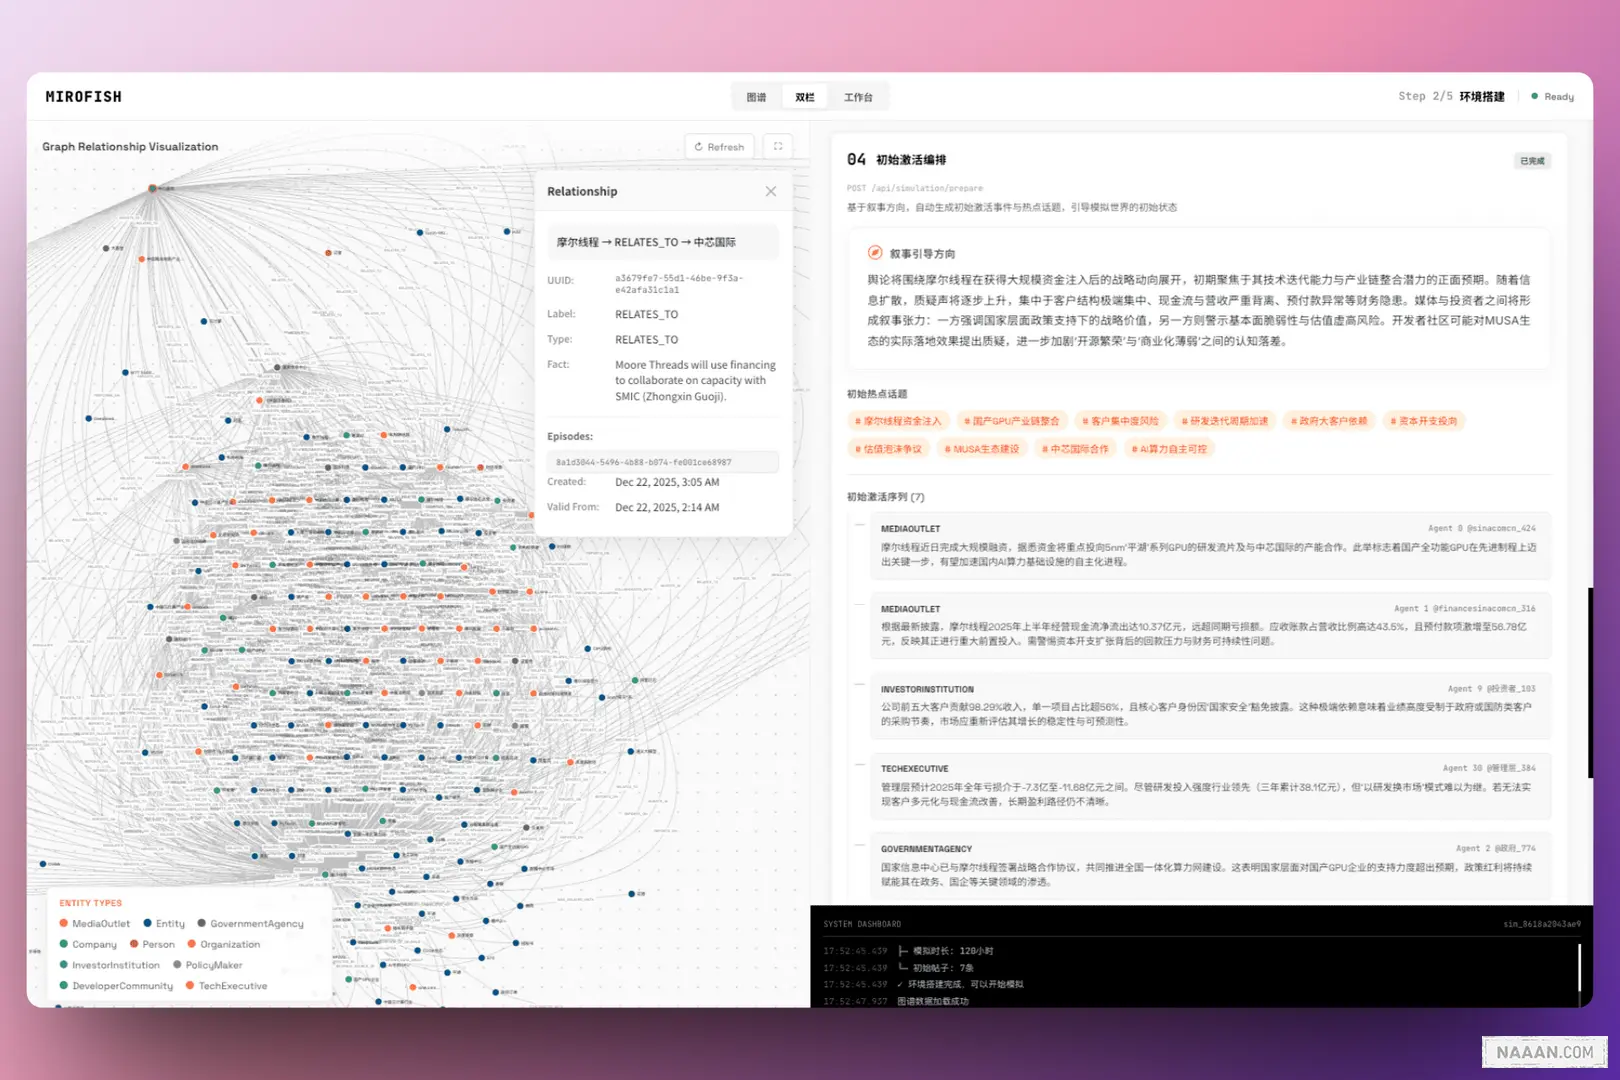Click the blue Entity legend color dot
Screen dimensions: 1620x1080
148,924
